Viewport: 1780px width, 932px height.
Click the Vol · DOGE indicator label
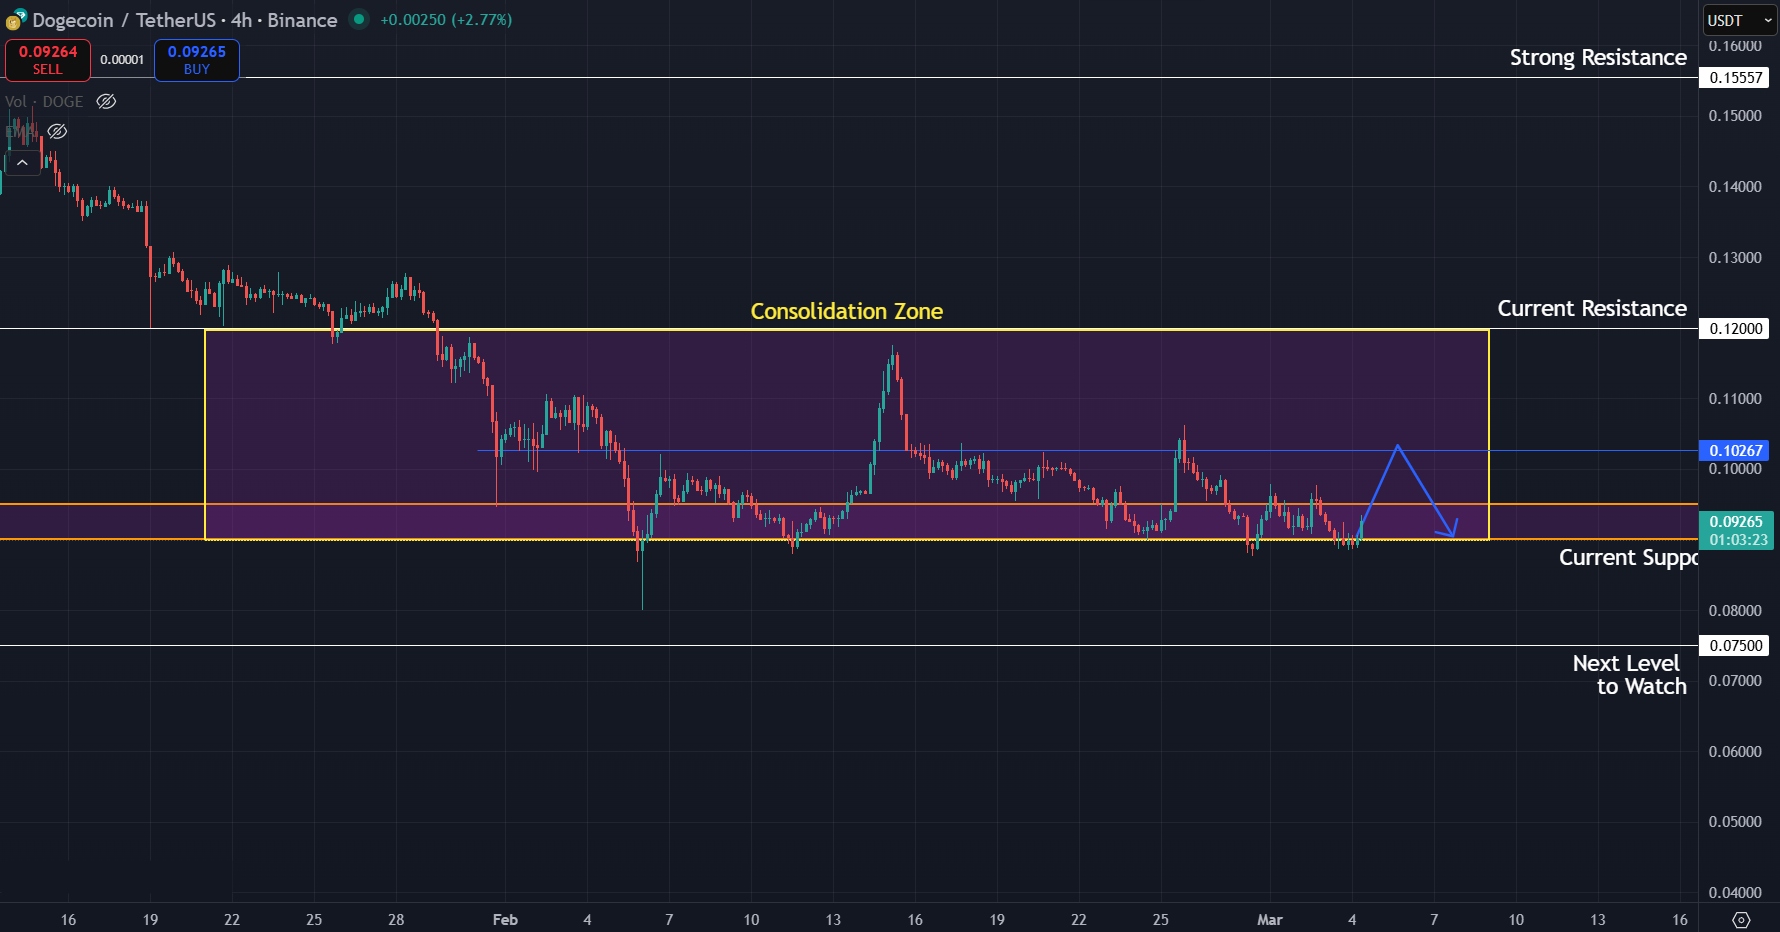point(44,101)
